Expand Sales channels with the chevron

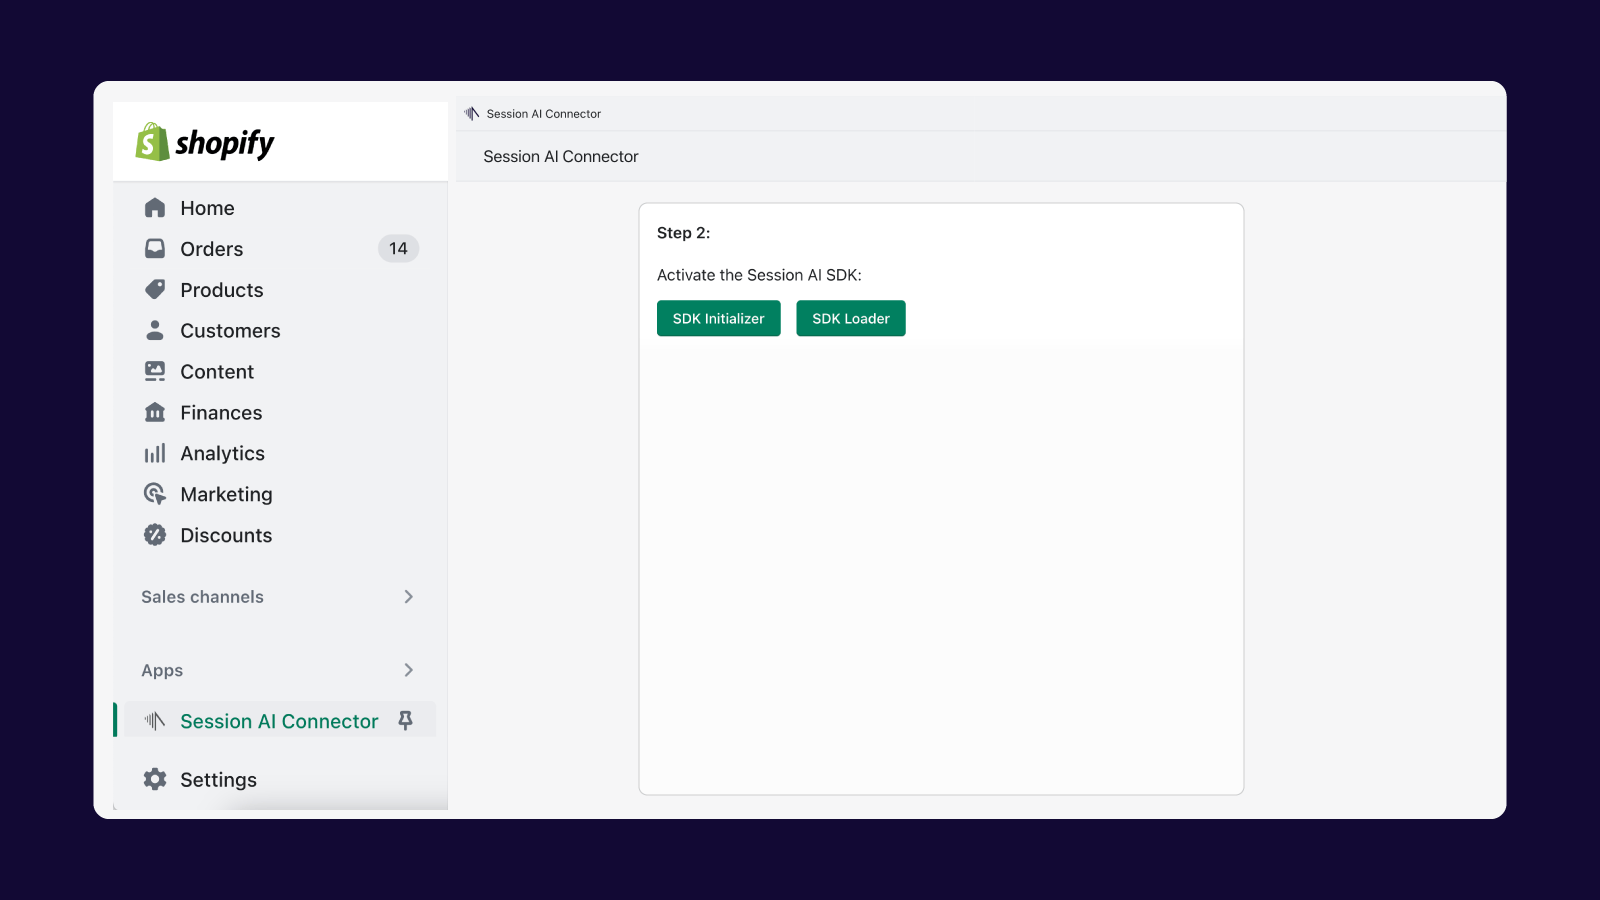click(x=408, y=597)
